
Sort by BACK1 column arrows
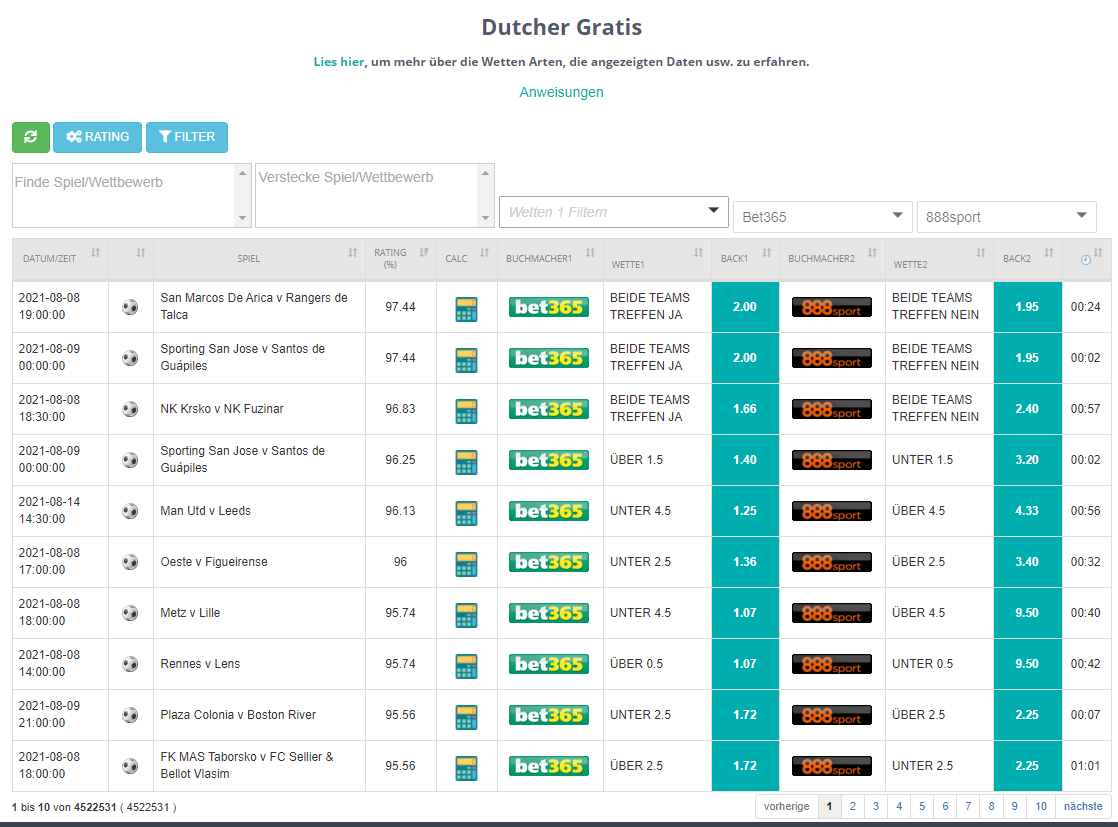[767, 252]
